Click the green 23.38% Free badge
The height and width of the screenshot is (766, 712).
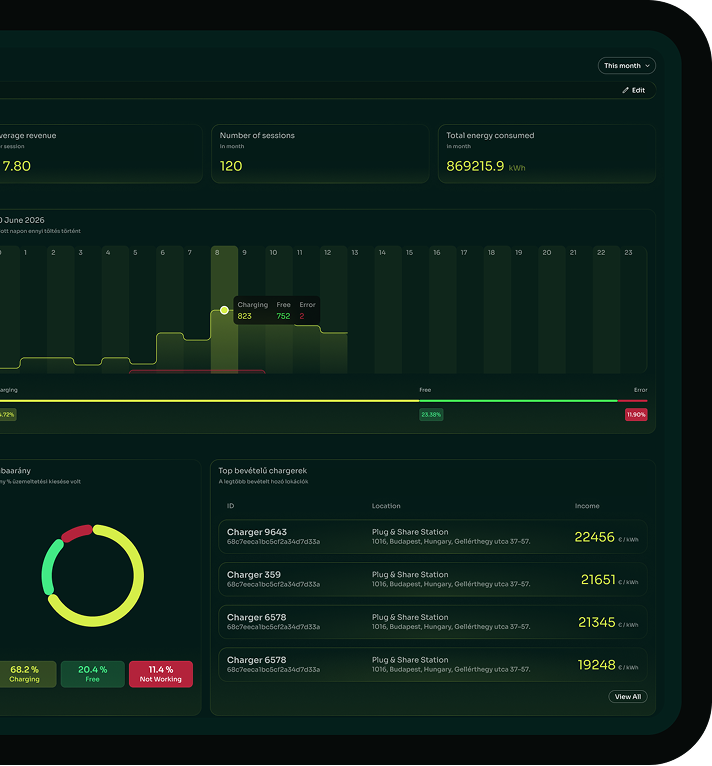point(431,414)
